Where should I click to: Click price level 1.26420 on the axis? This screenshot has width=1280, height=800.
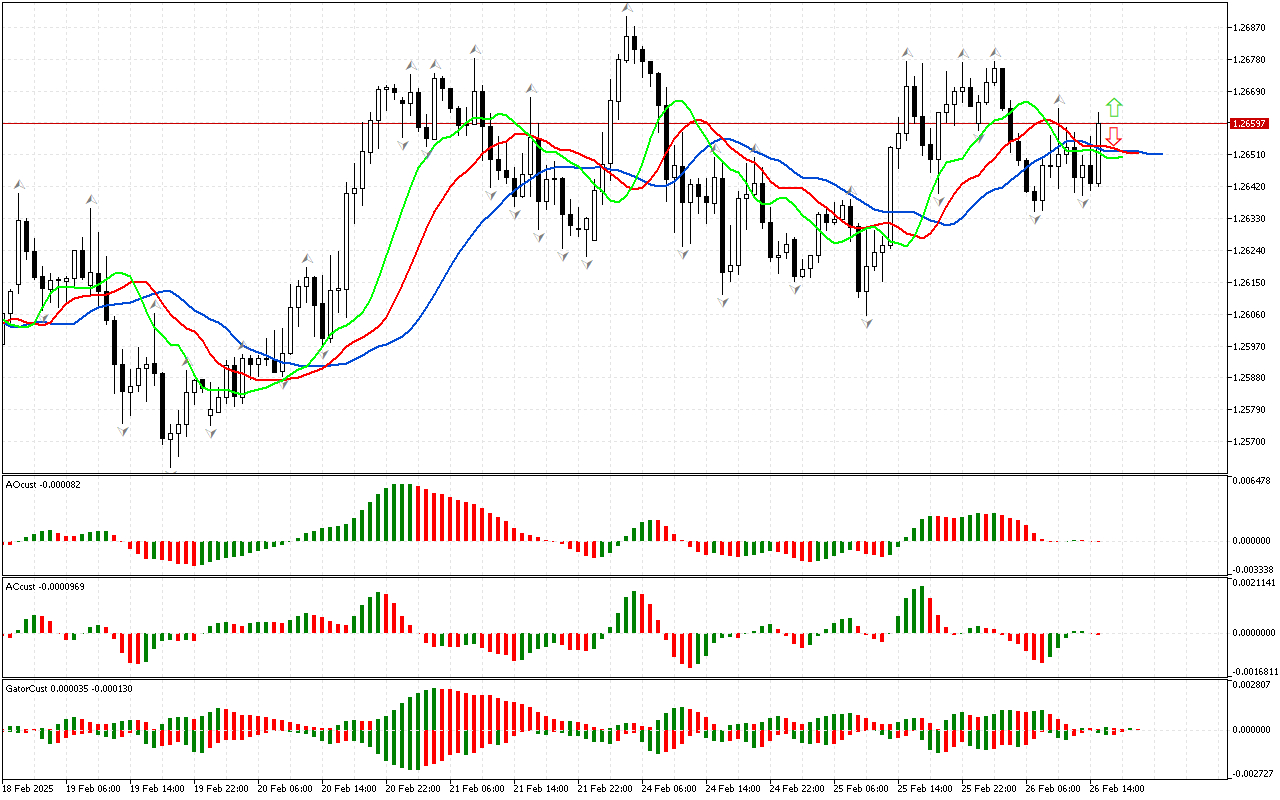[1251, 187]
